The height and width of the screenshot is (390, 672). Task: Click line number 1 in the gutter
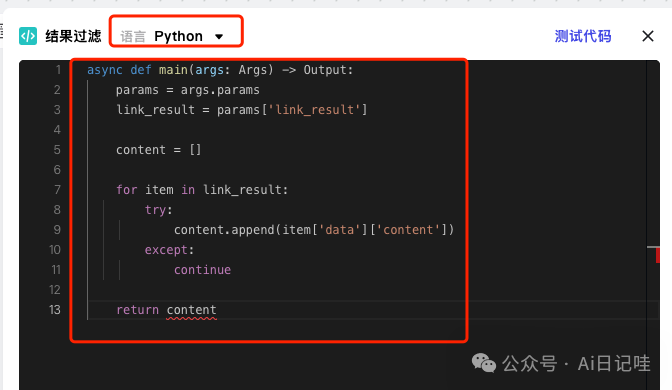click(x=58, y=69)
